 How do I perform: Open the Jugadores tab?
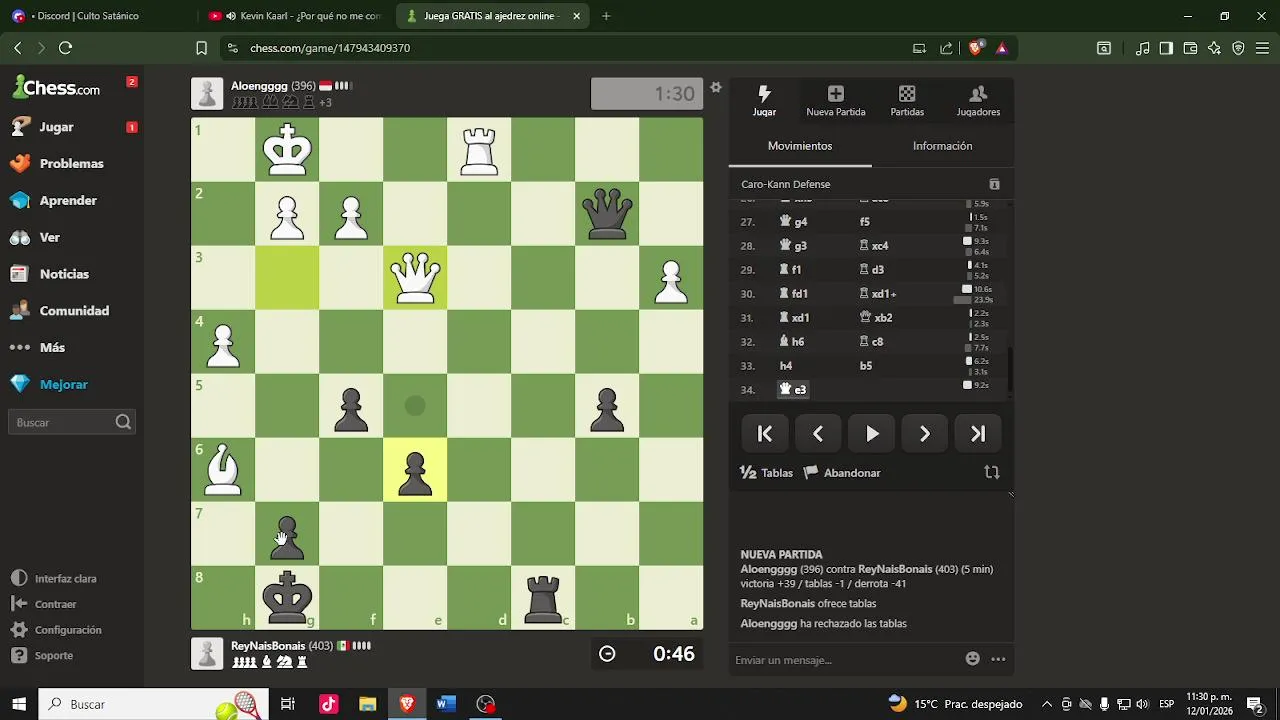click(x=978, y=101)
